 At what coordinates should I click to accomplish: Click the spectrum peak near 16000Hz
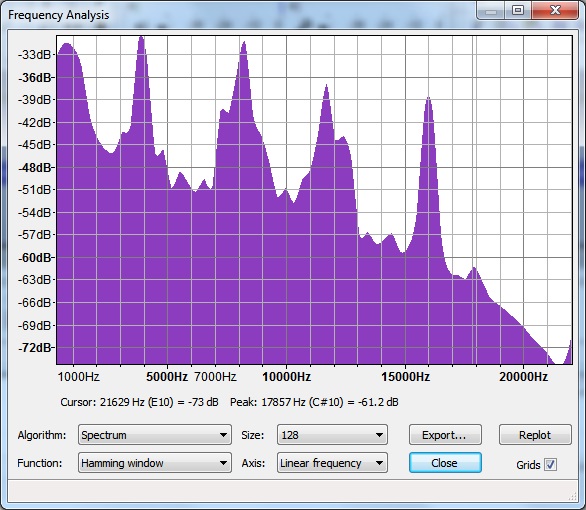pyautogui.click(x=428, y=98)
